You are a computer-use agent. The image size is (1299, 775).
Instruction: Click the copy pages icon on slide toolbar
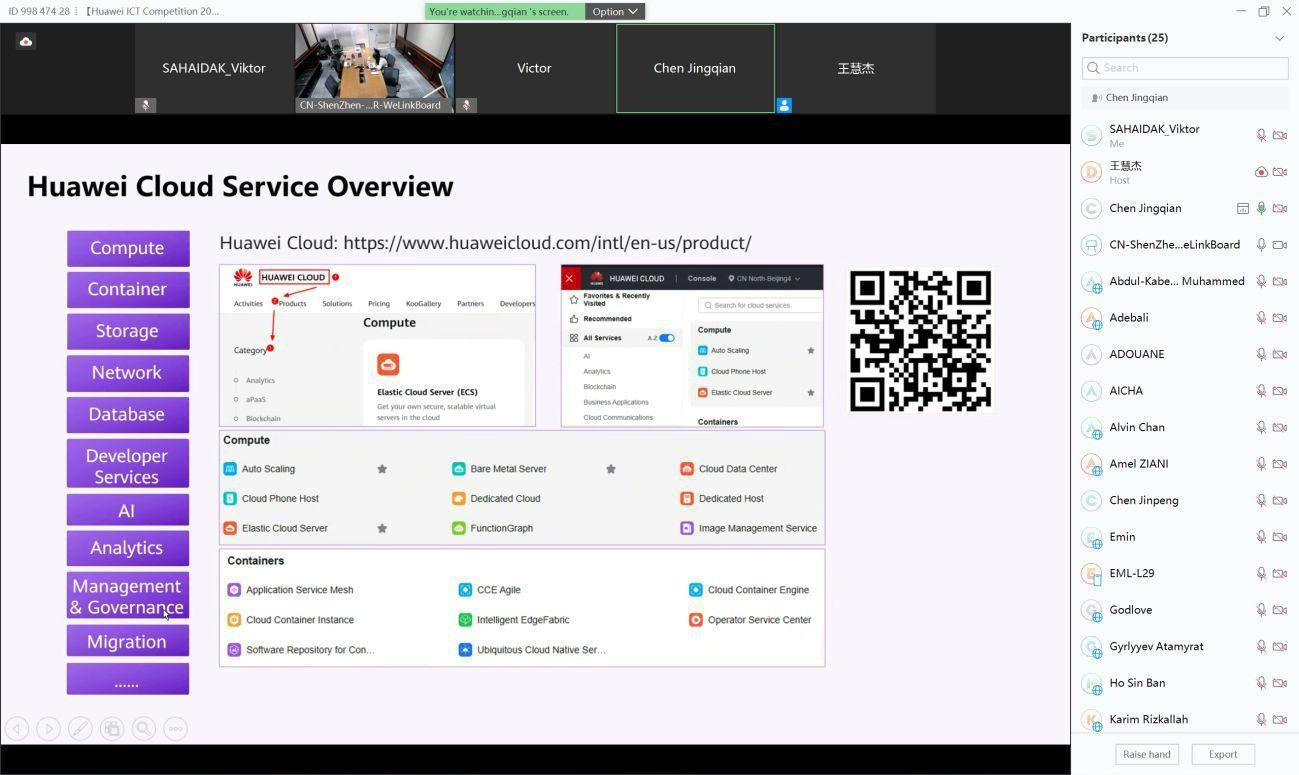pos(112,729)
